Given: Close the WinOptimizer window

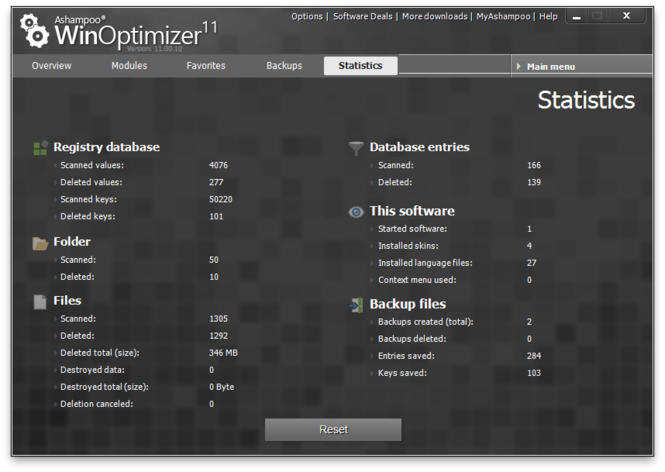Looking at the screenshot, I should coord(626,16).
